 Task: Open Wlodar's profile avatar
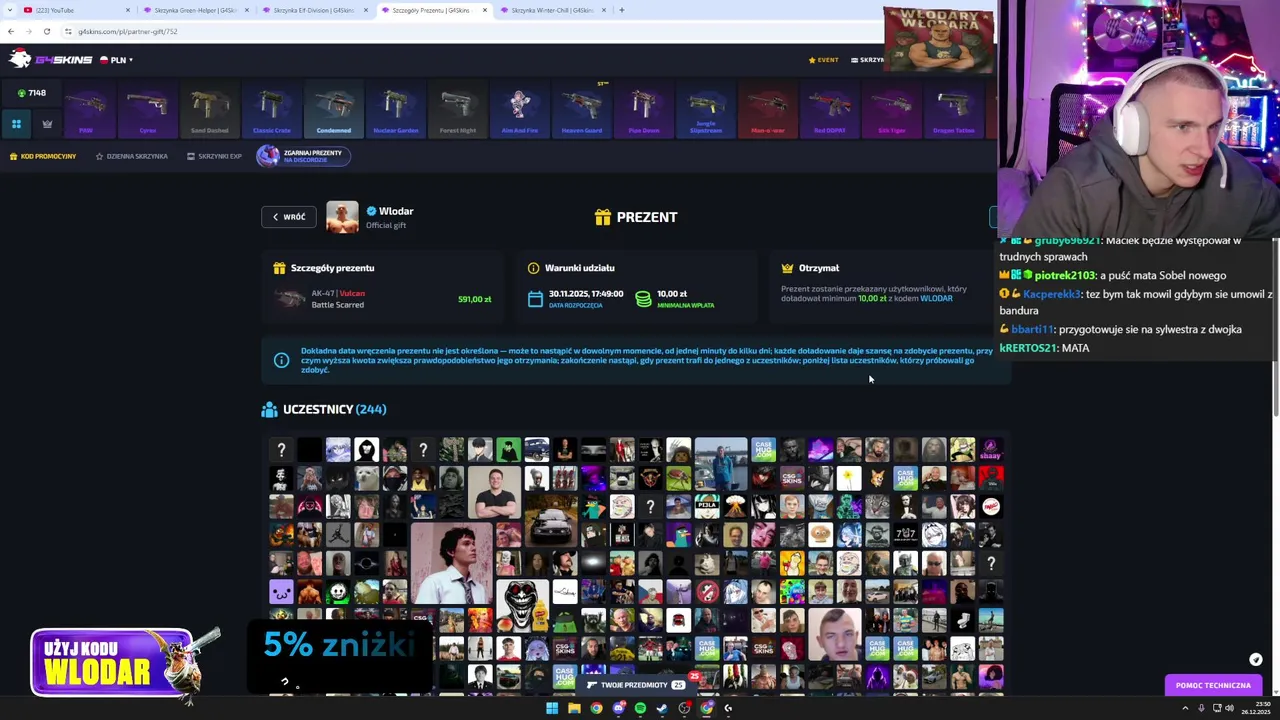pos(342,217)
